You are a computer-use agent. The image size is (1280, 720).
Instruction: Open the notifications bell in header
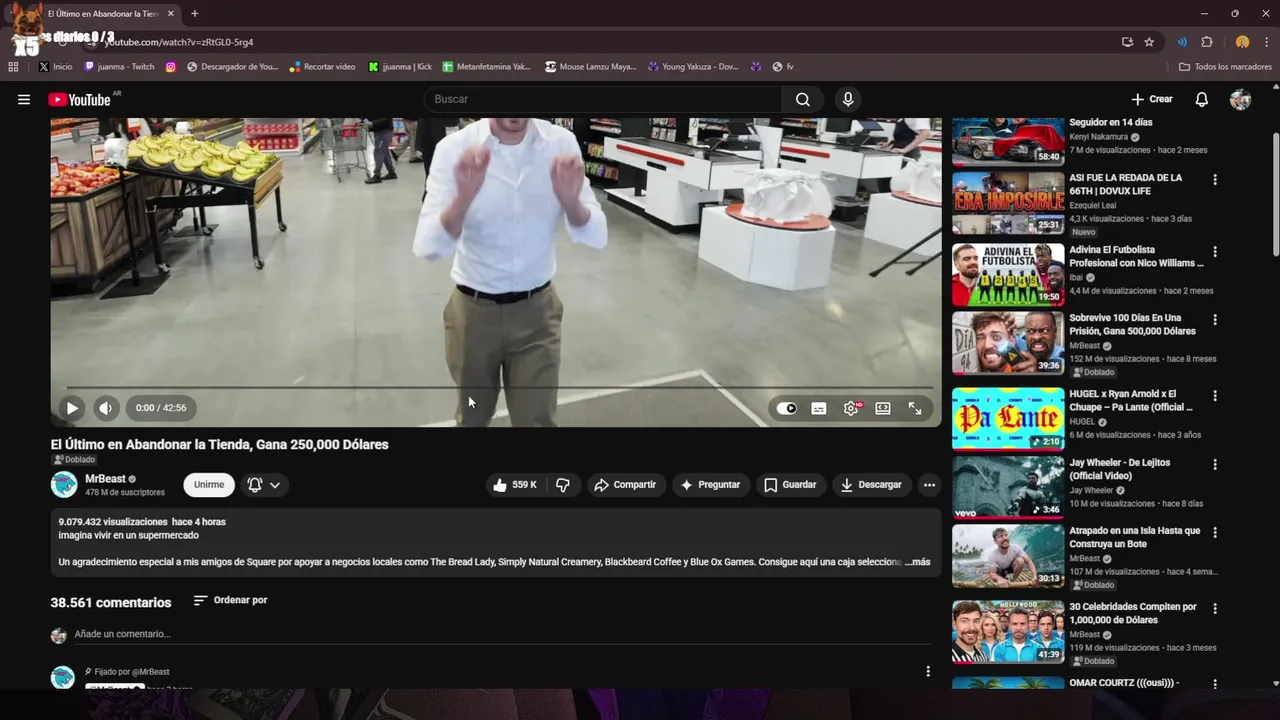click(x=1202, y=99)
